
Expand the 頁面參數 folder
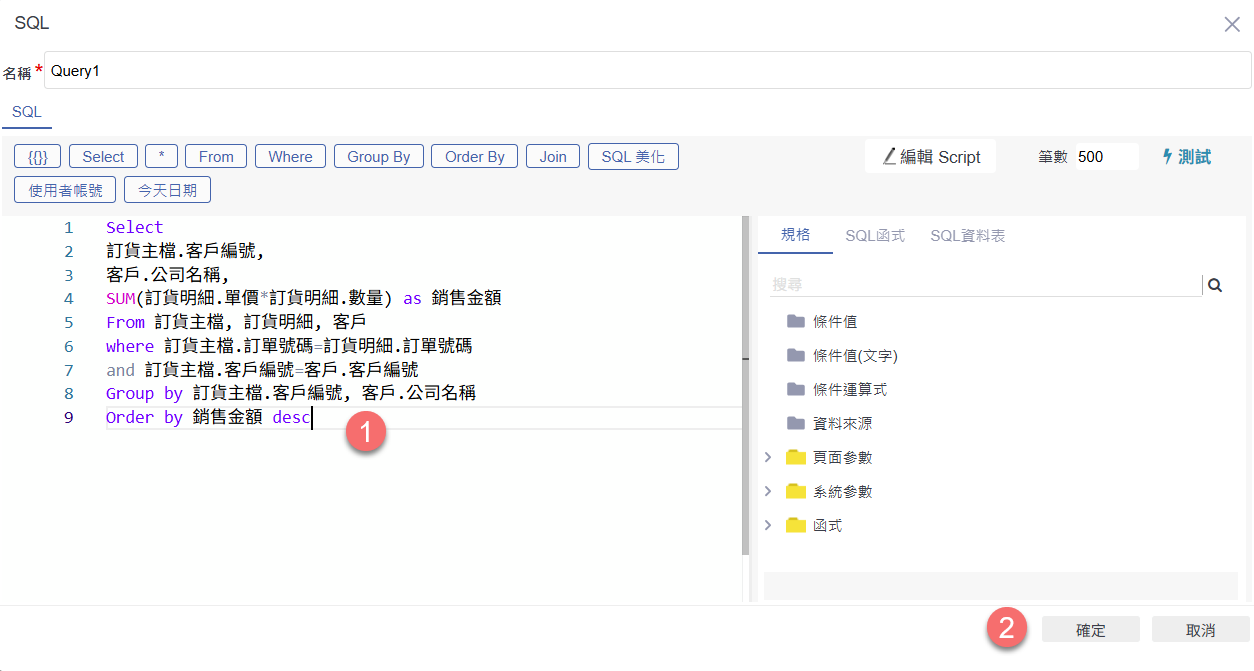click(768, 458)
